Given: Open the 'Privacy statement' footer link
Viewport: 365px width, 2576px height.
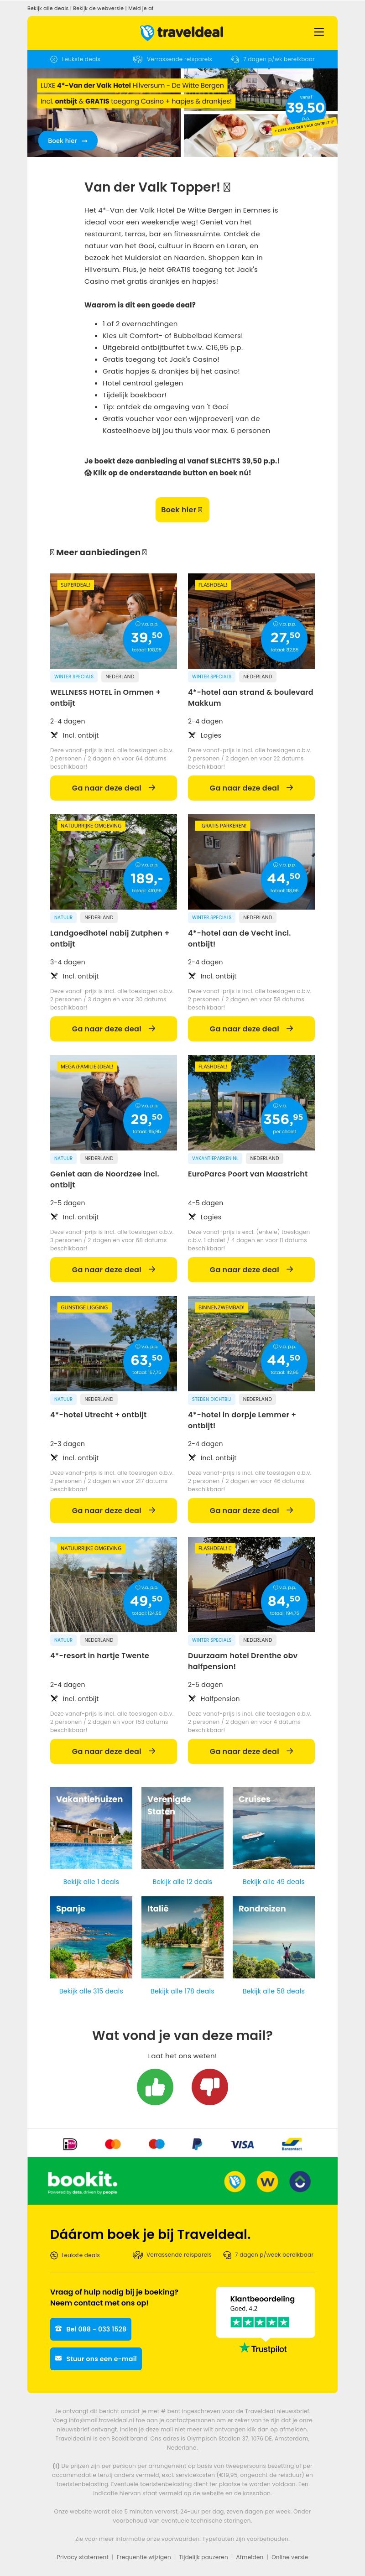Looking at the screenshot, I should (x=82, y=2557).
